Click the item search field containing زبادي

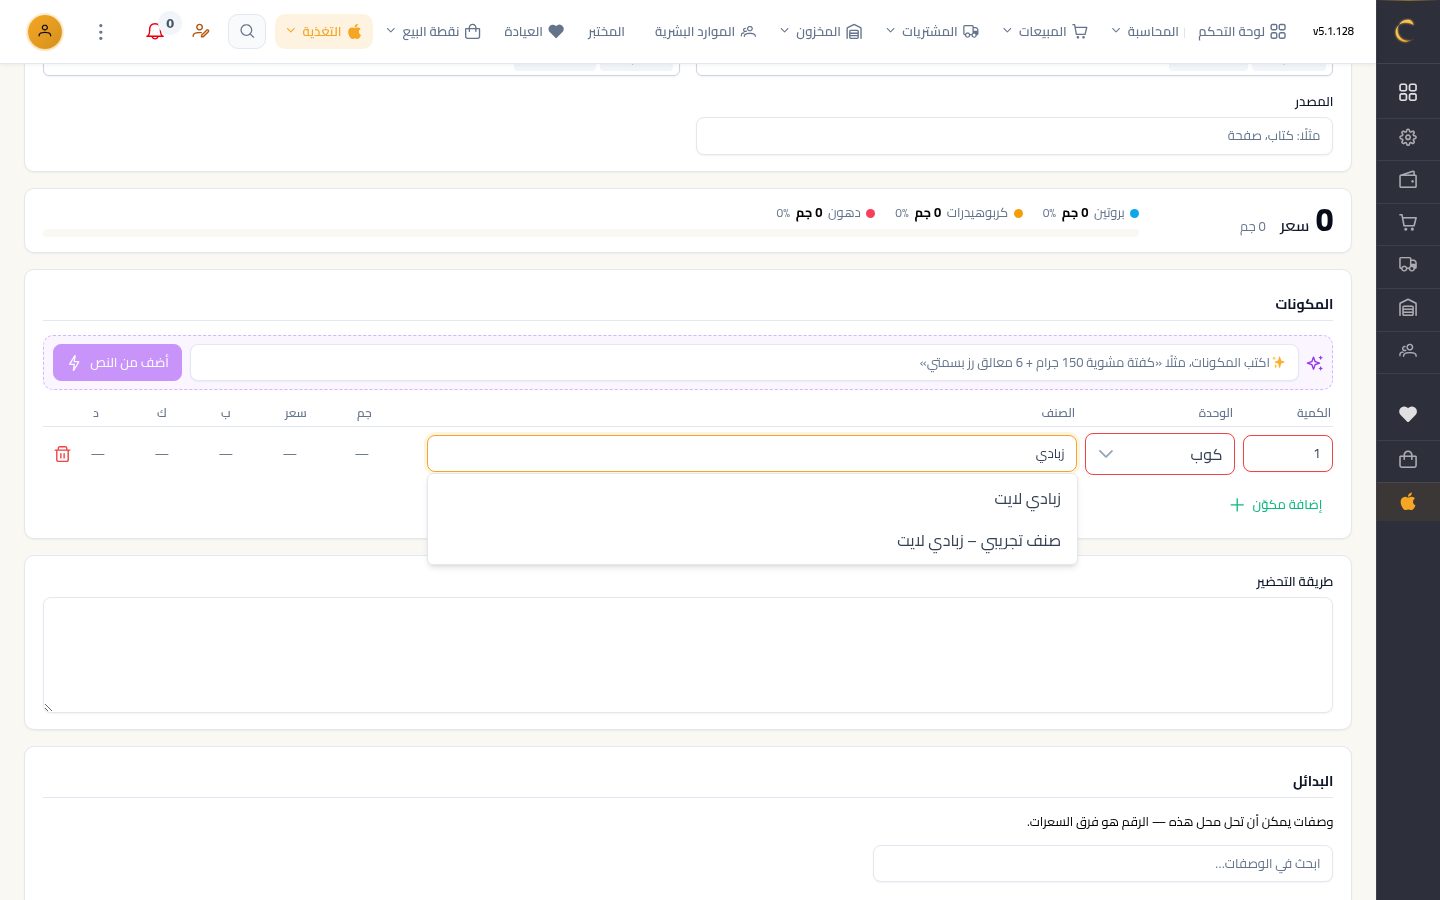752,454
